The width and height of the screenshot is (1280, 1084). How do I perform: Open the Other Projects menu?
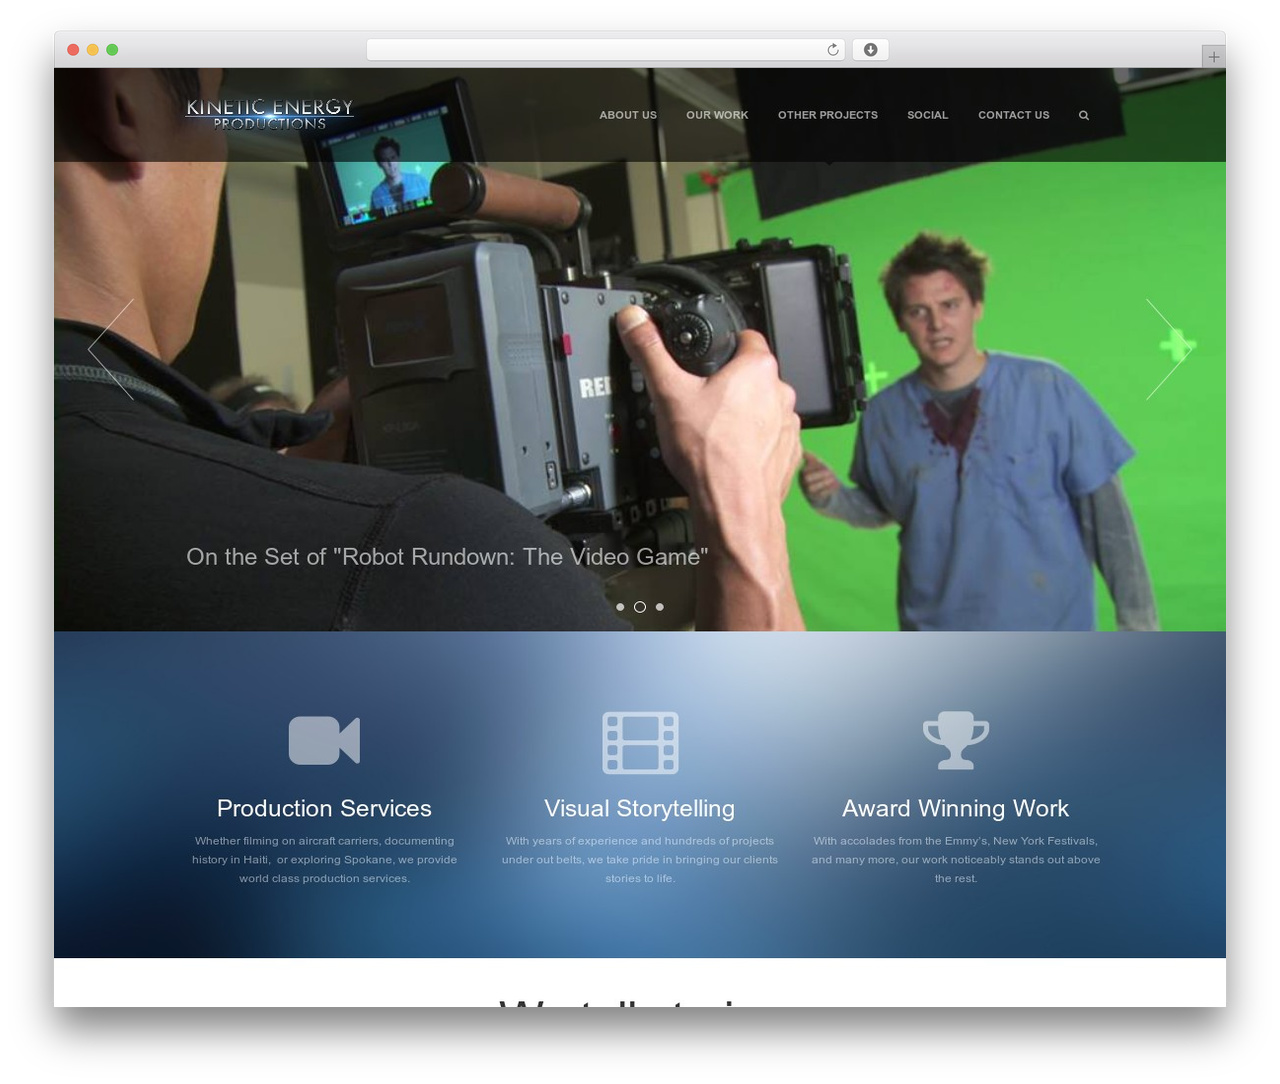(x=828, y=115)
